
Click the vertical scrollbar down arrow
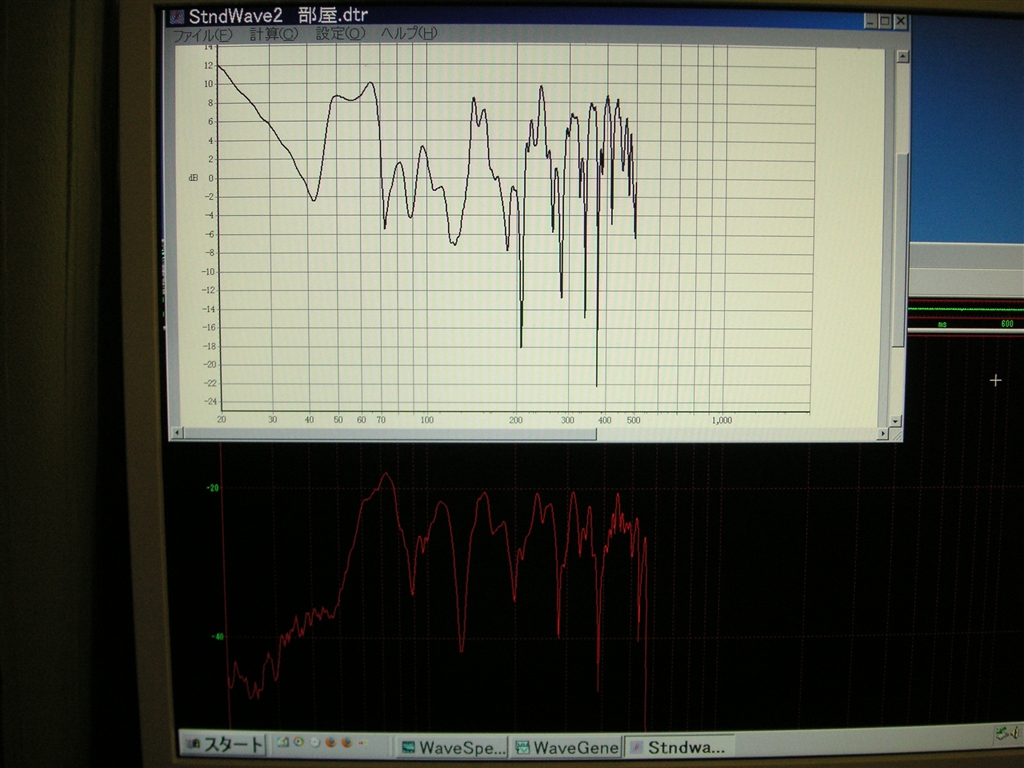click(896, 421)
